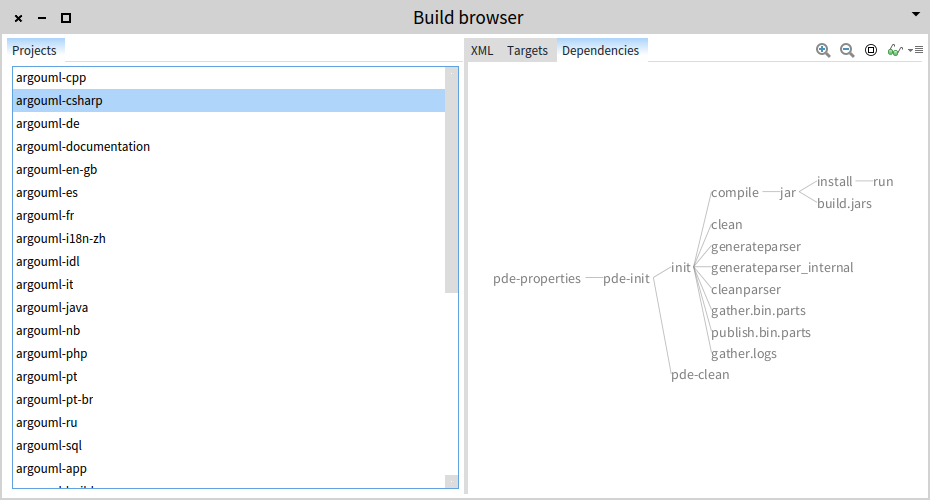Viewport: 930px width, 500px height.
Task: Click the scrollbar down arrow in projects list
Action: coord(451,482)
